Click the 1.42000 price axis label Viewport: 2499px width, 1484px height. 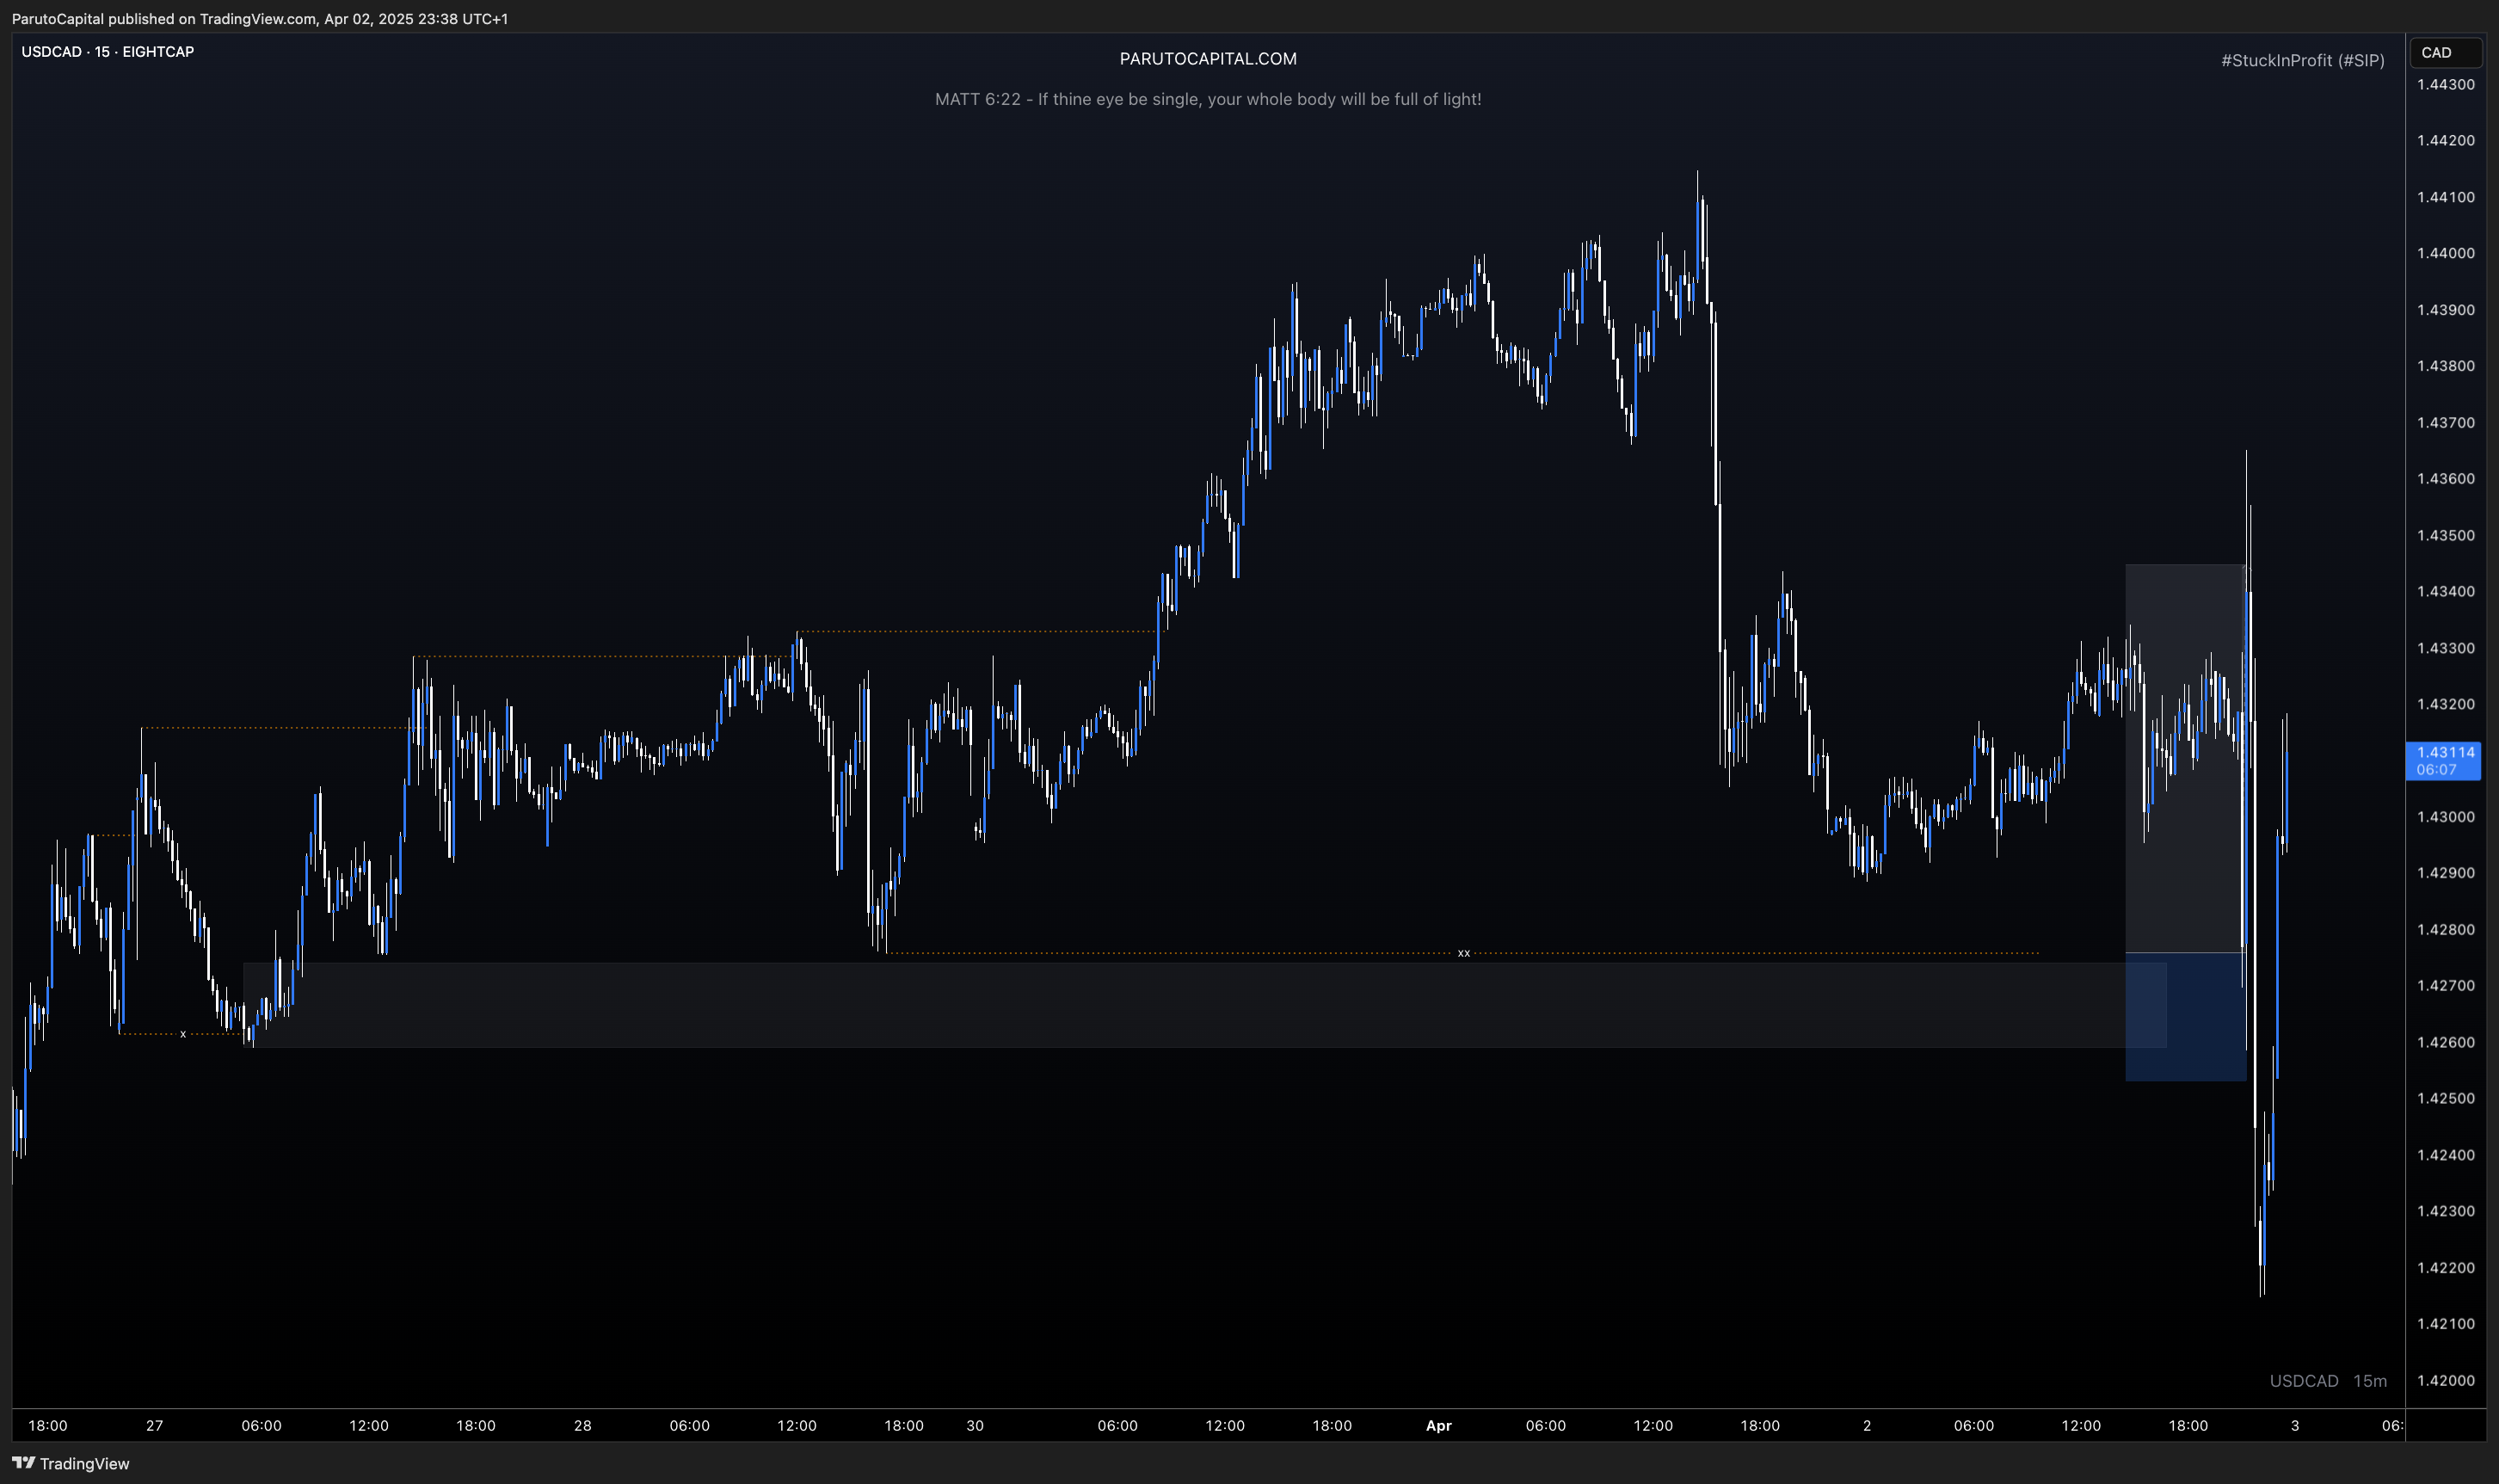[x=2445, y=1380]
